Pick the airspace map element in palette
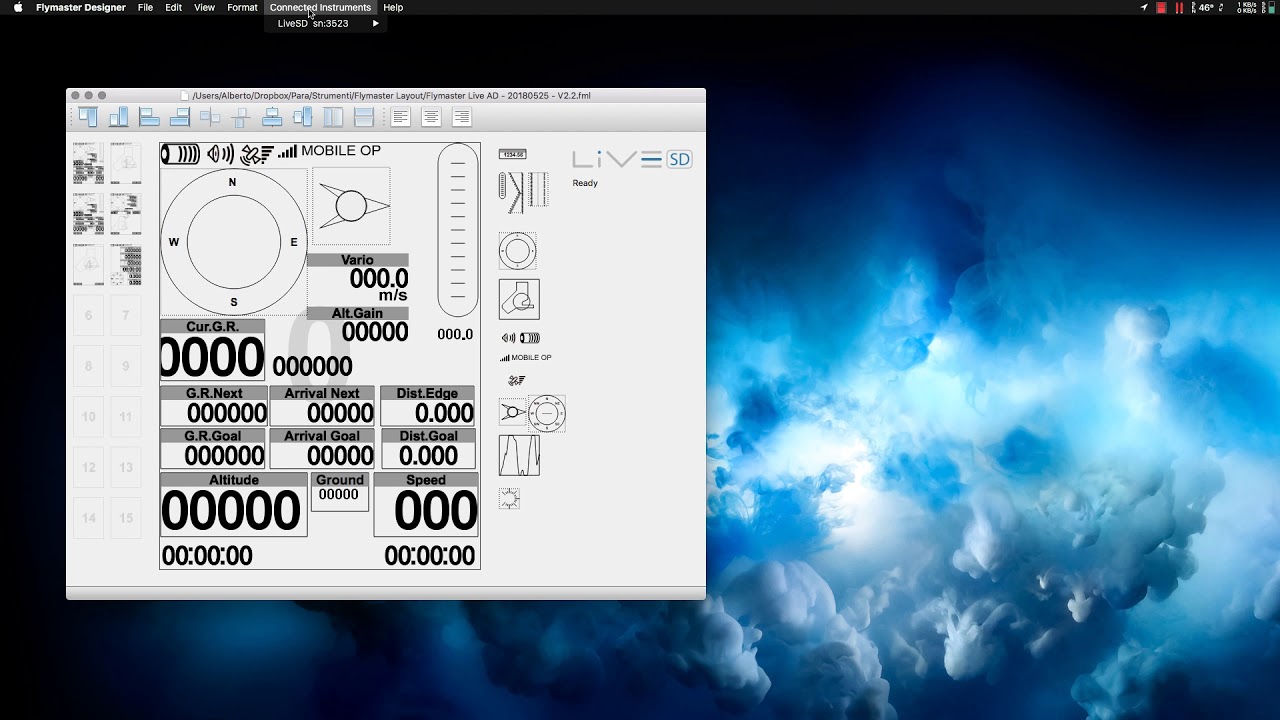Viewport: 1280px width, 720px height. [519, 299]
